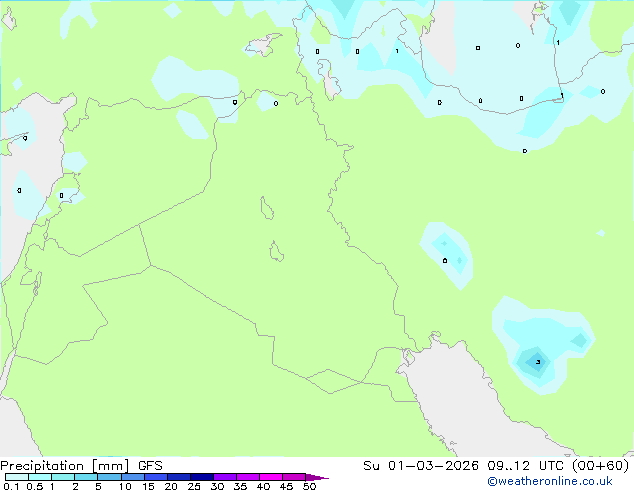Click the legend label "25"
The height and width of the screenshot is (490, 634).
pyautogui.click(x=194, y=486)
